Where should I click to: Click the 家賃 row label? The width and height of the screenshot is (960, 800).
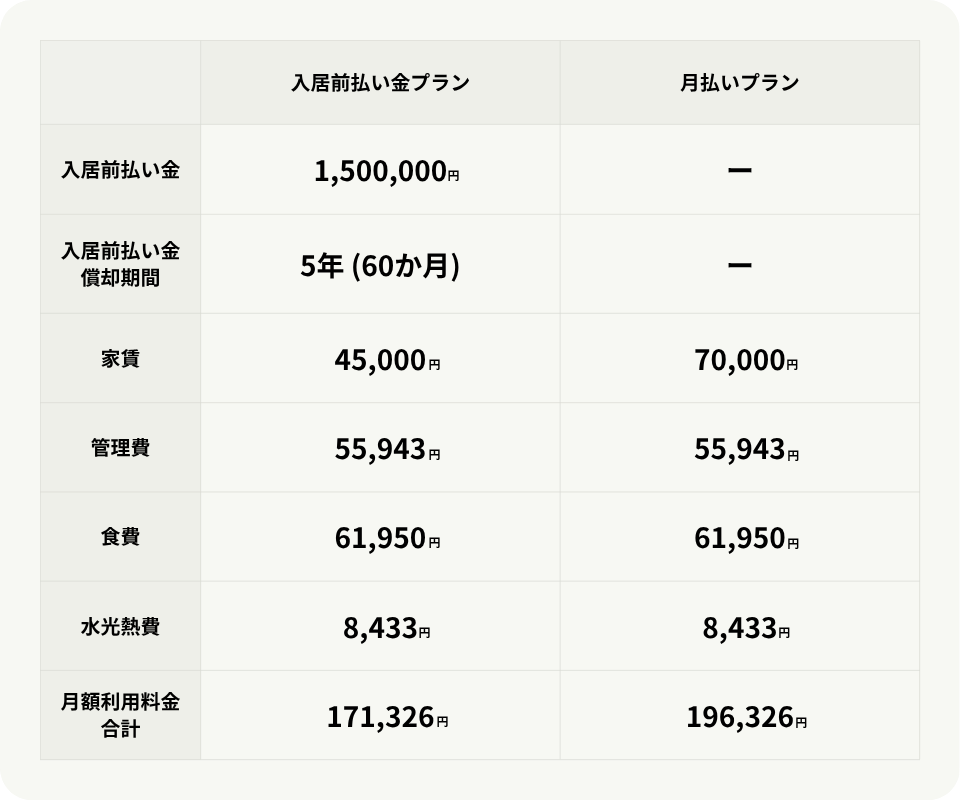pyautogui.click(x=120, y=358)
